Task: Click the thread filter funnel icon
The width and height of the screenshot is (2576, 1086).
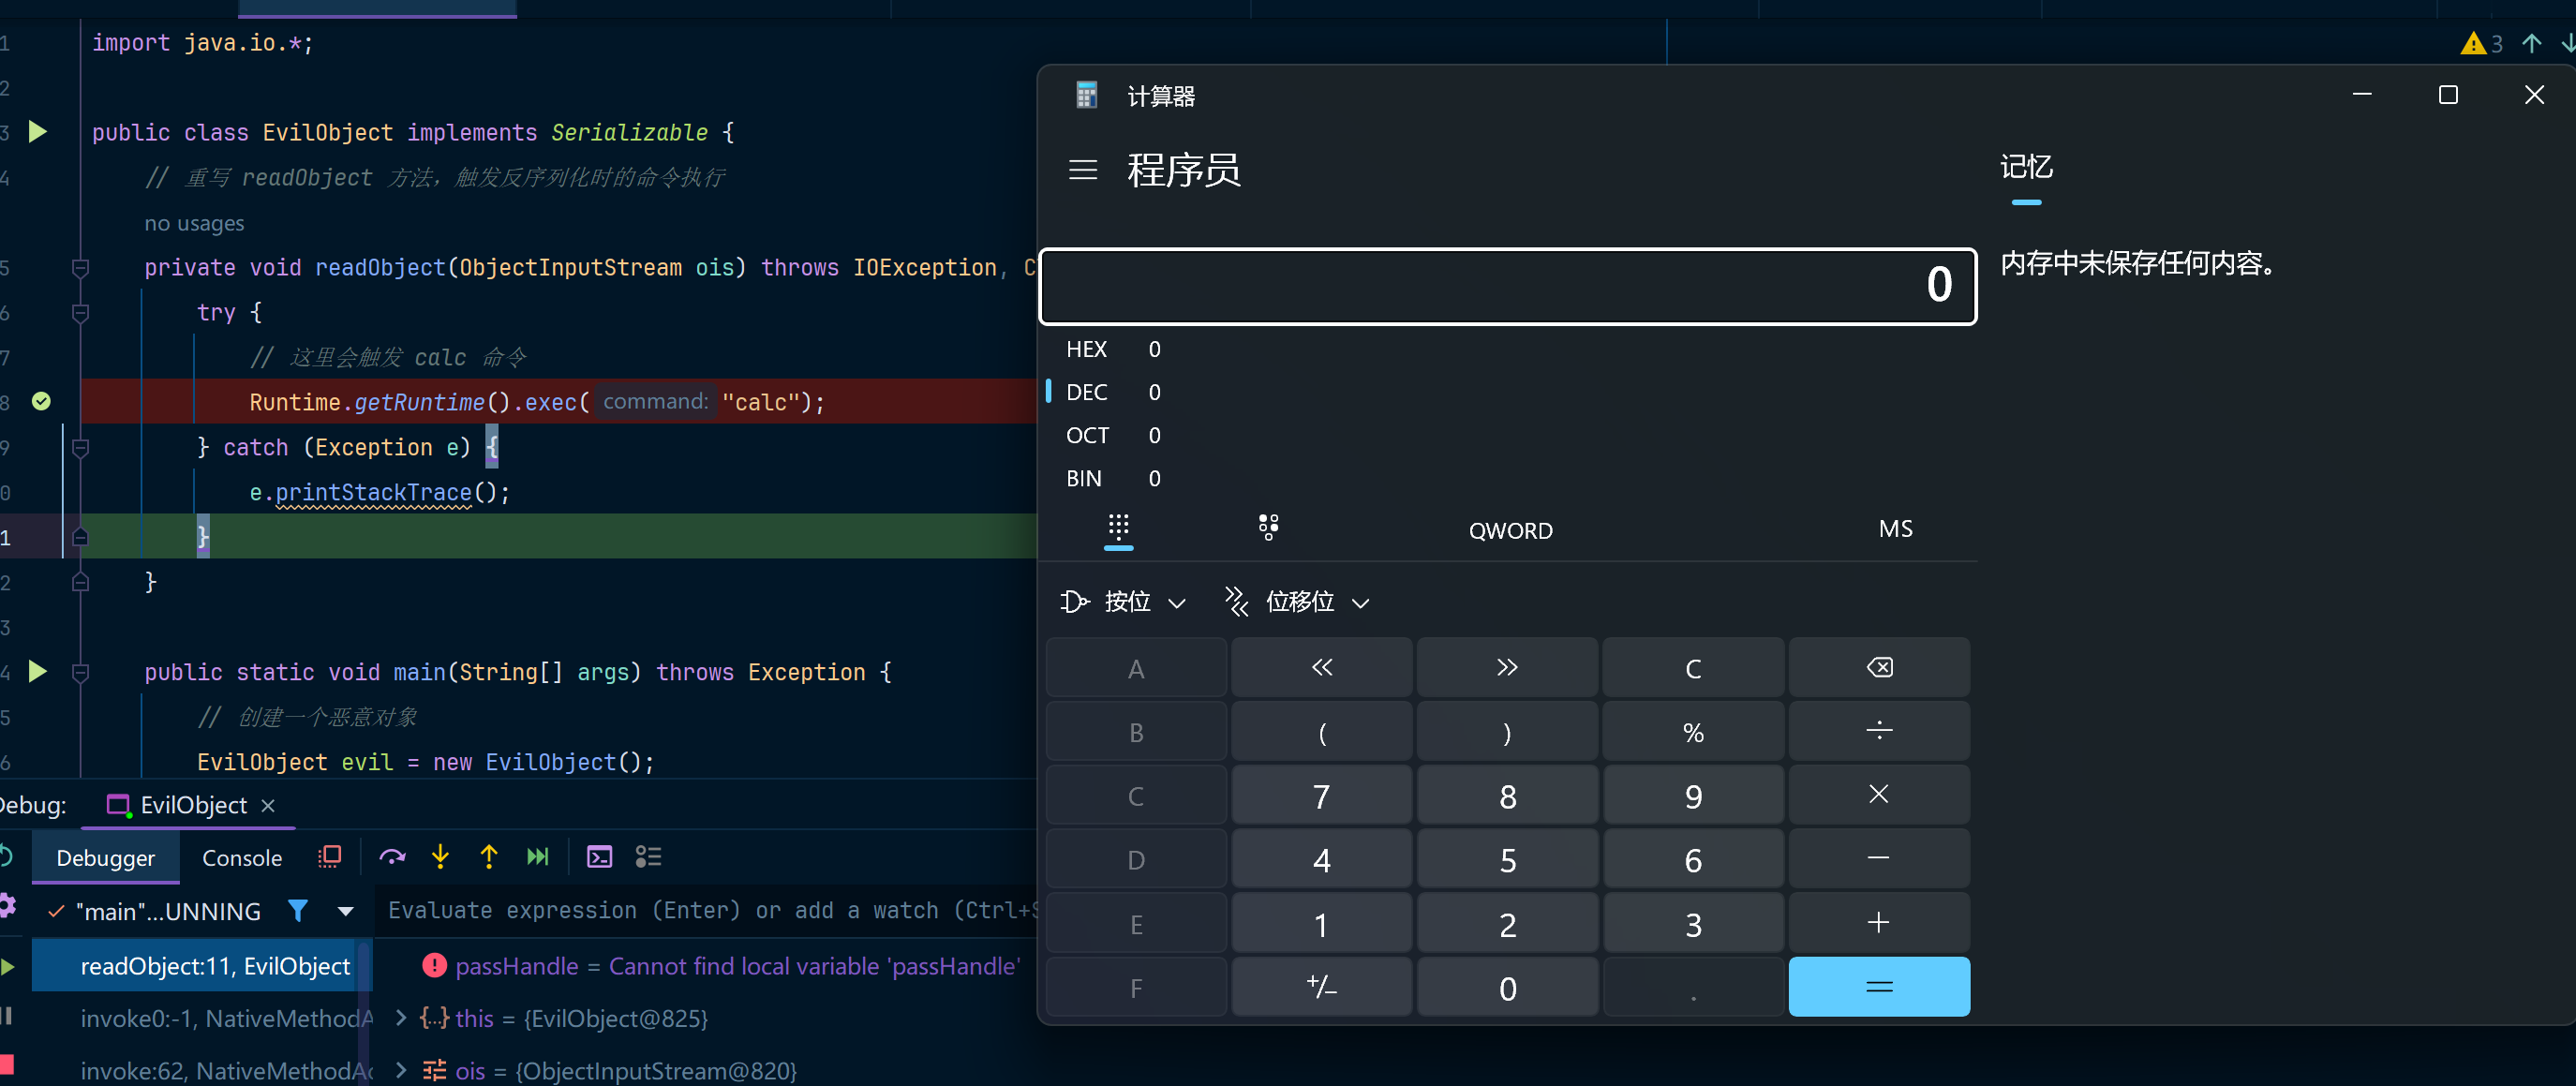Action: (297, 911)
